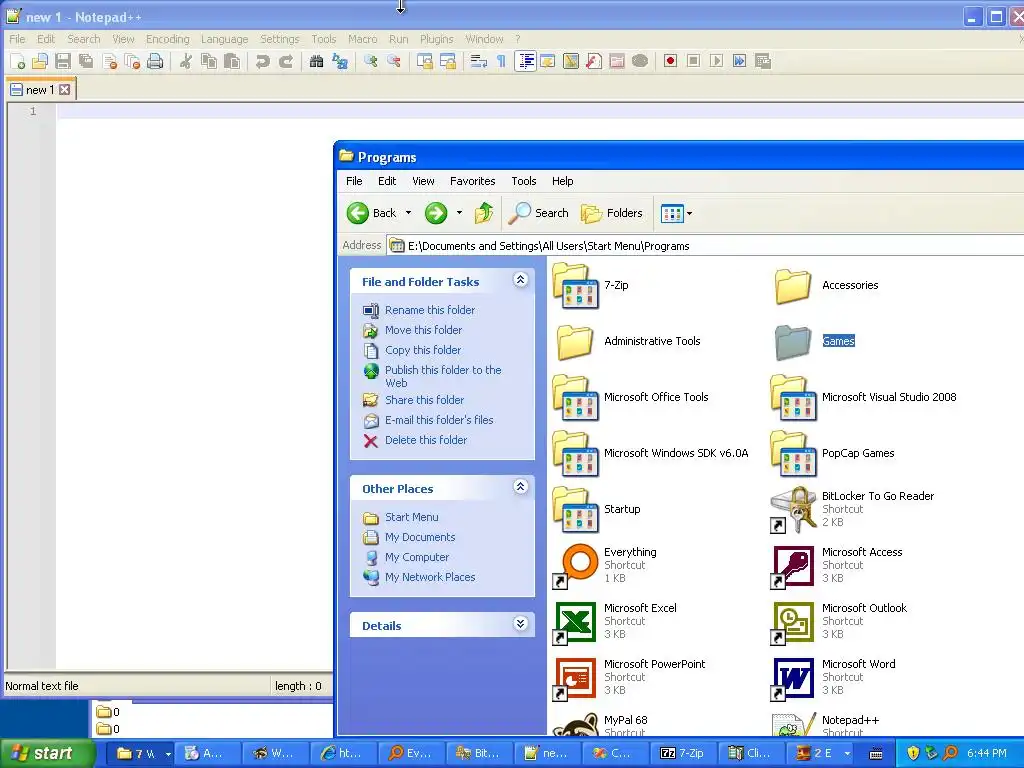The height and width of the screenshot is (768, 1024).
Task: Click the Redo arrow in Notepad++ toolbar
Action: click(285, 61)
